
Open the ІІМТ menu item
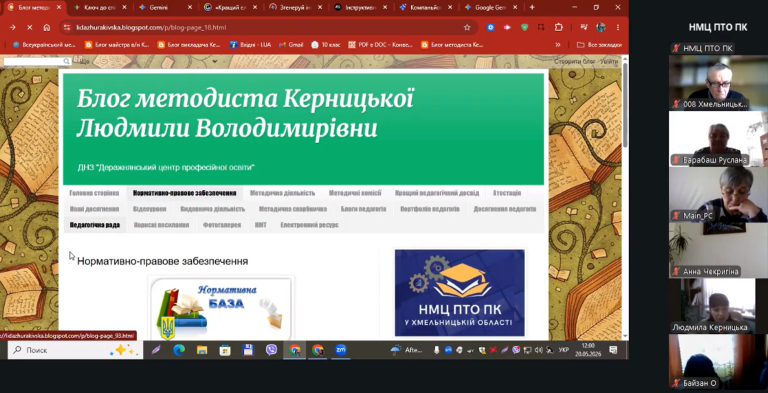(261, 225)
